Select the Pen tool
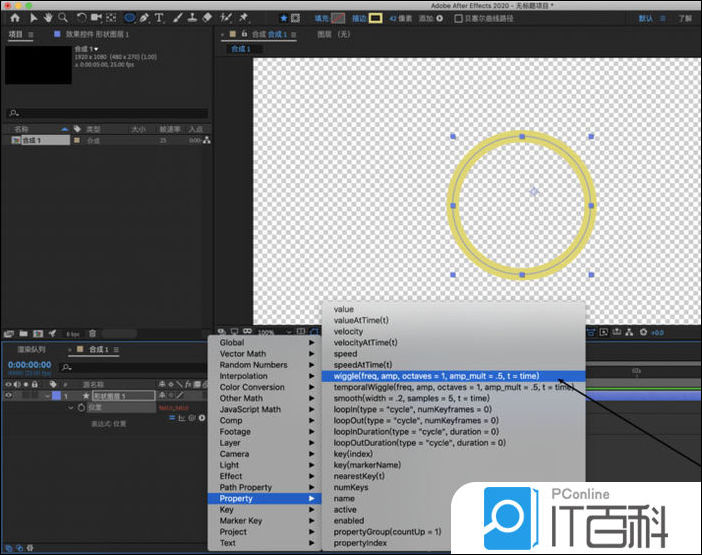This screenshot has width=702, height=555. click(146, 17)
